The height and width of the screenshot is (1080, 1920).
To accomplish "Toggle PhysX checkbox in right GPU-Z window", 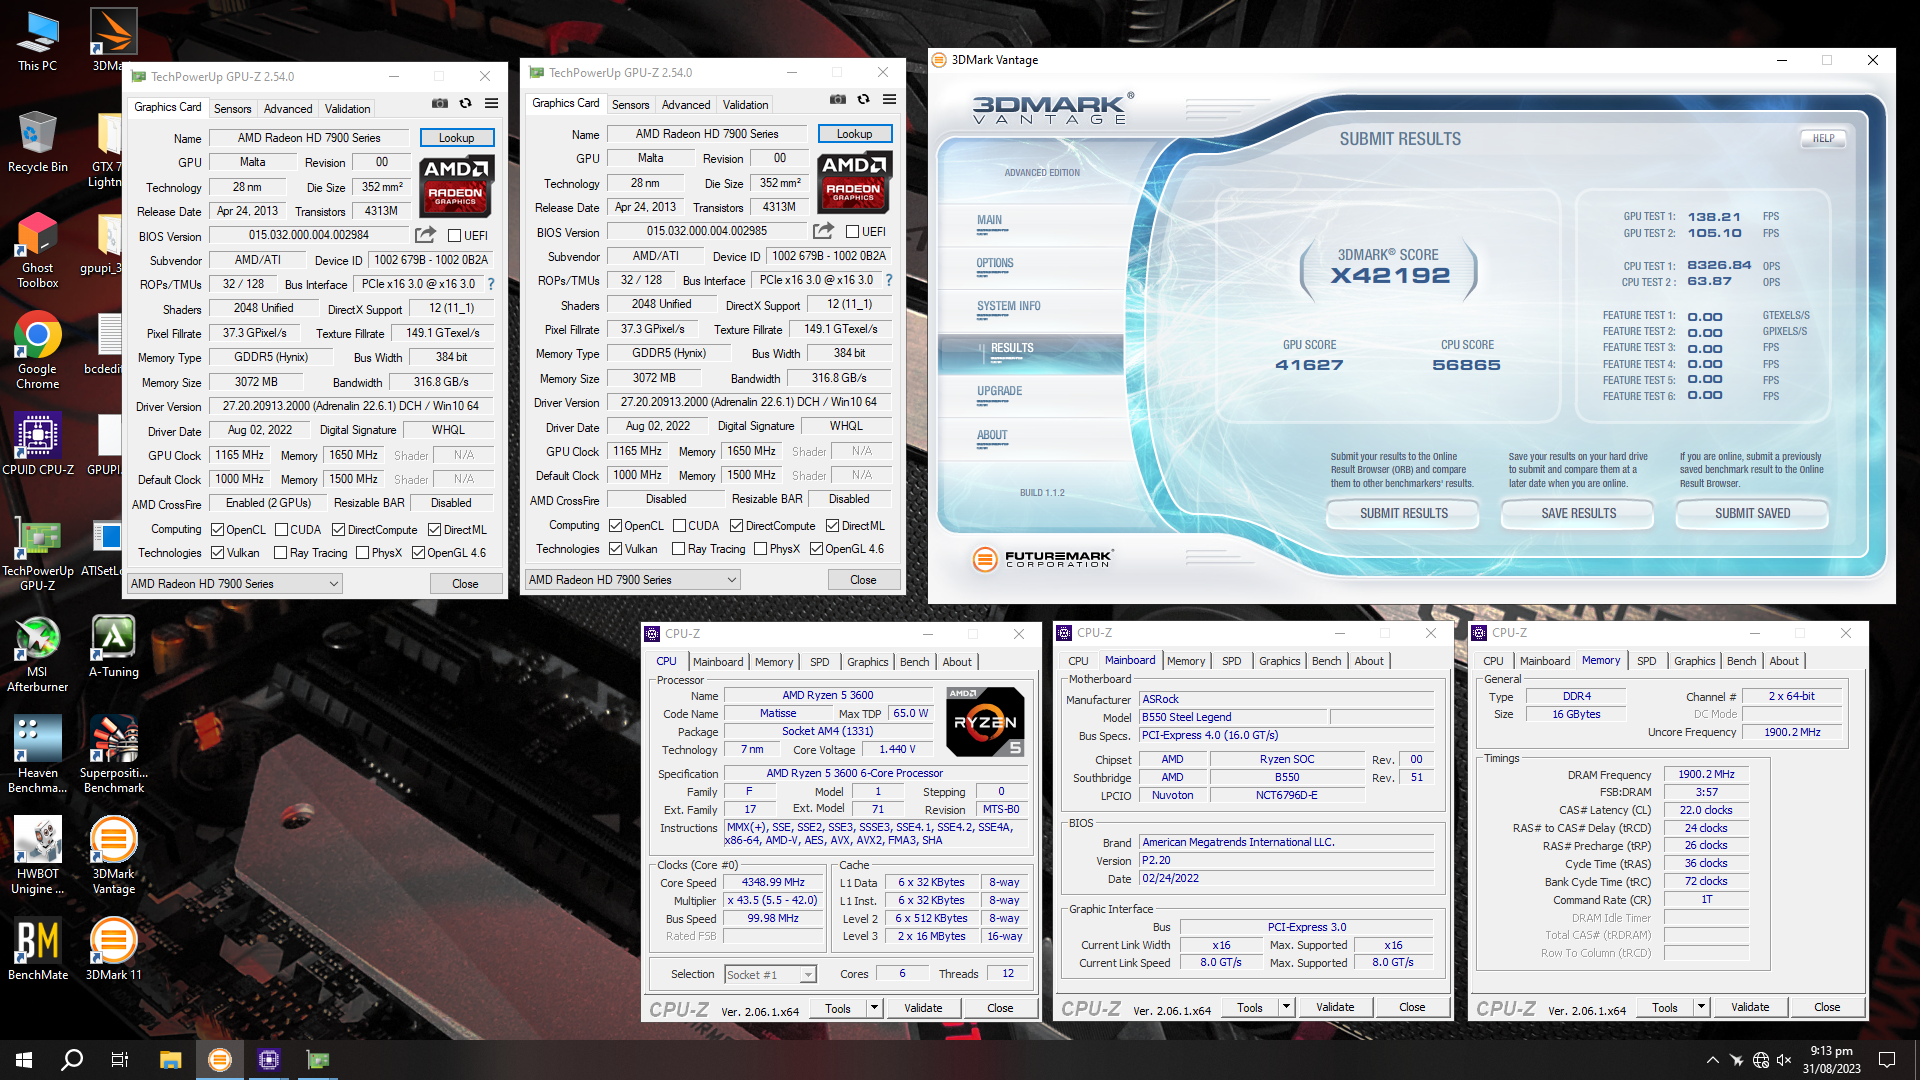I will click(x=760, y=549).
